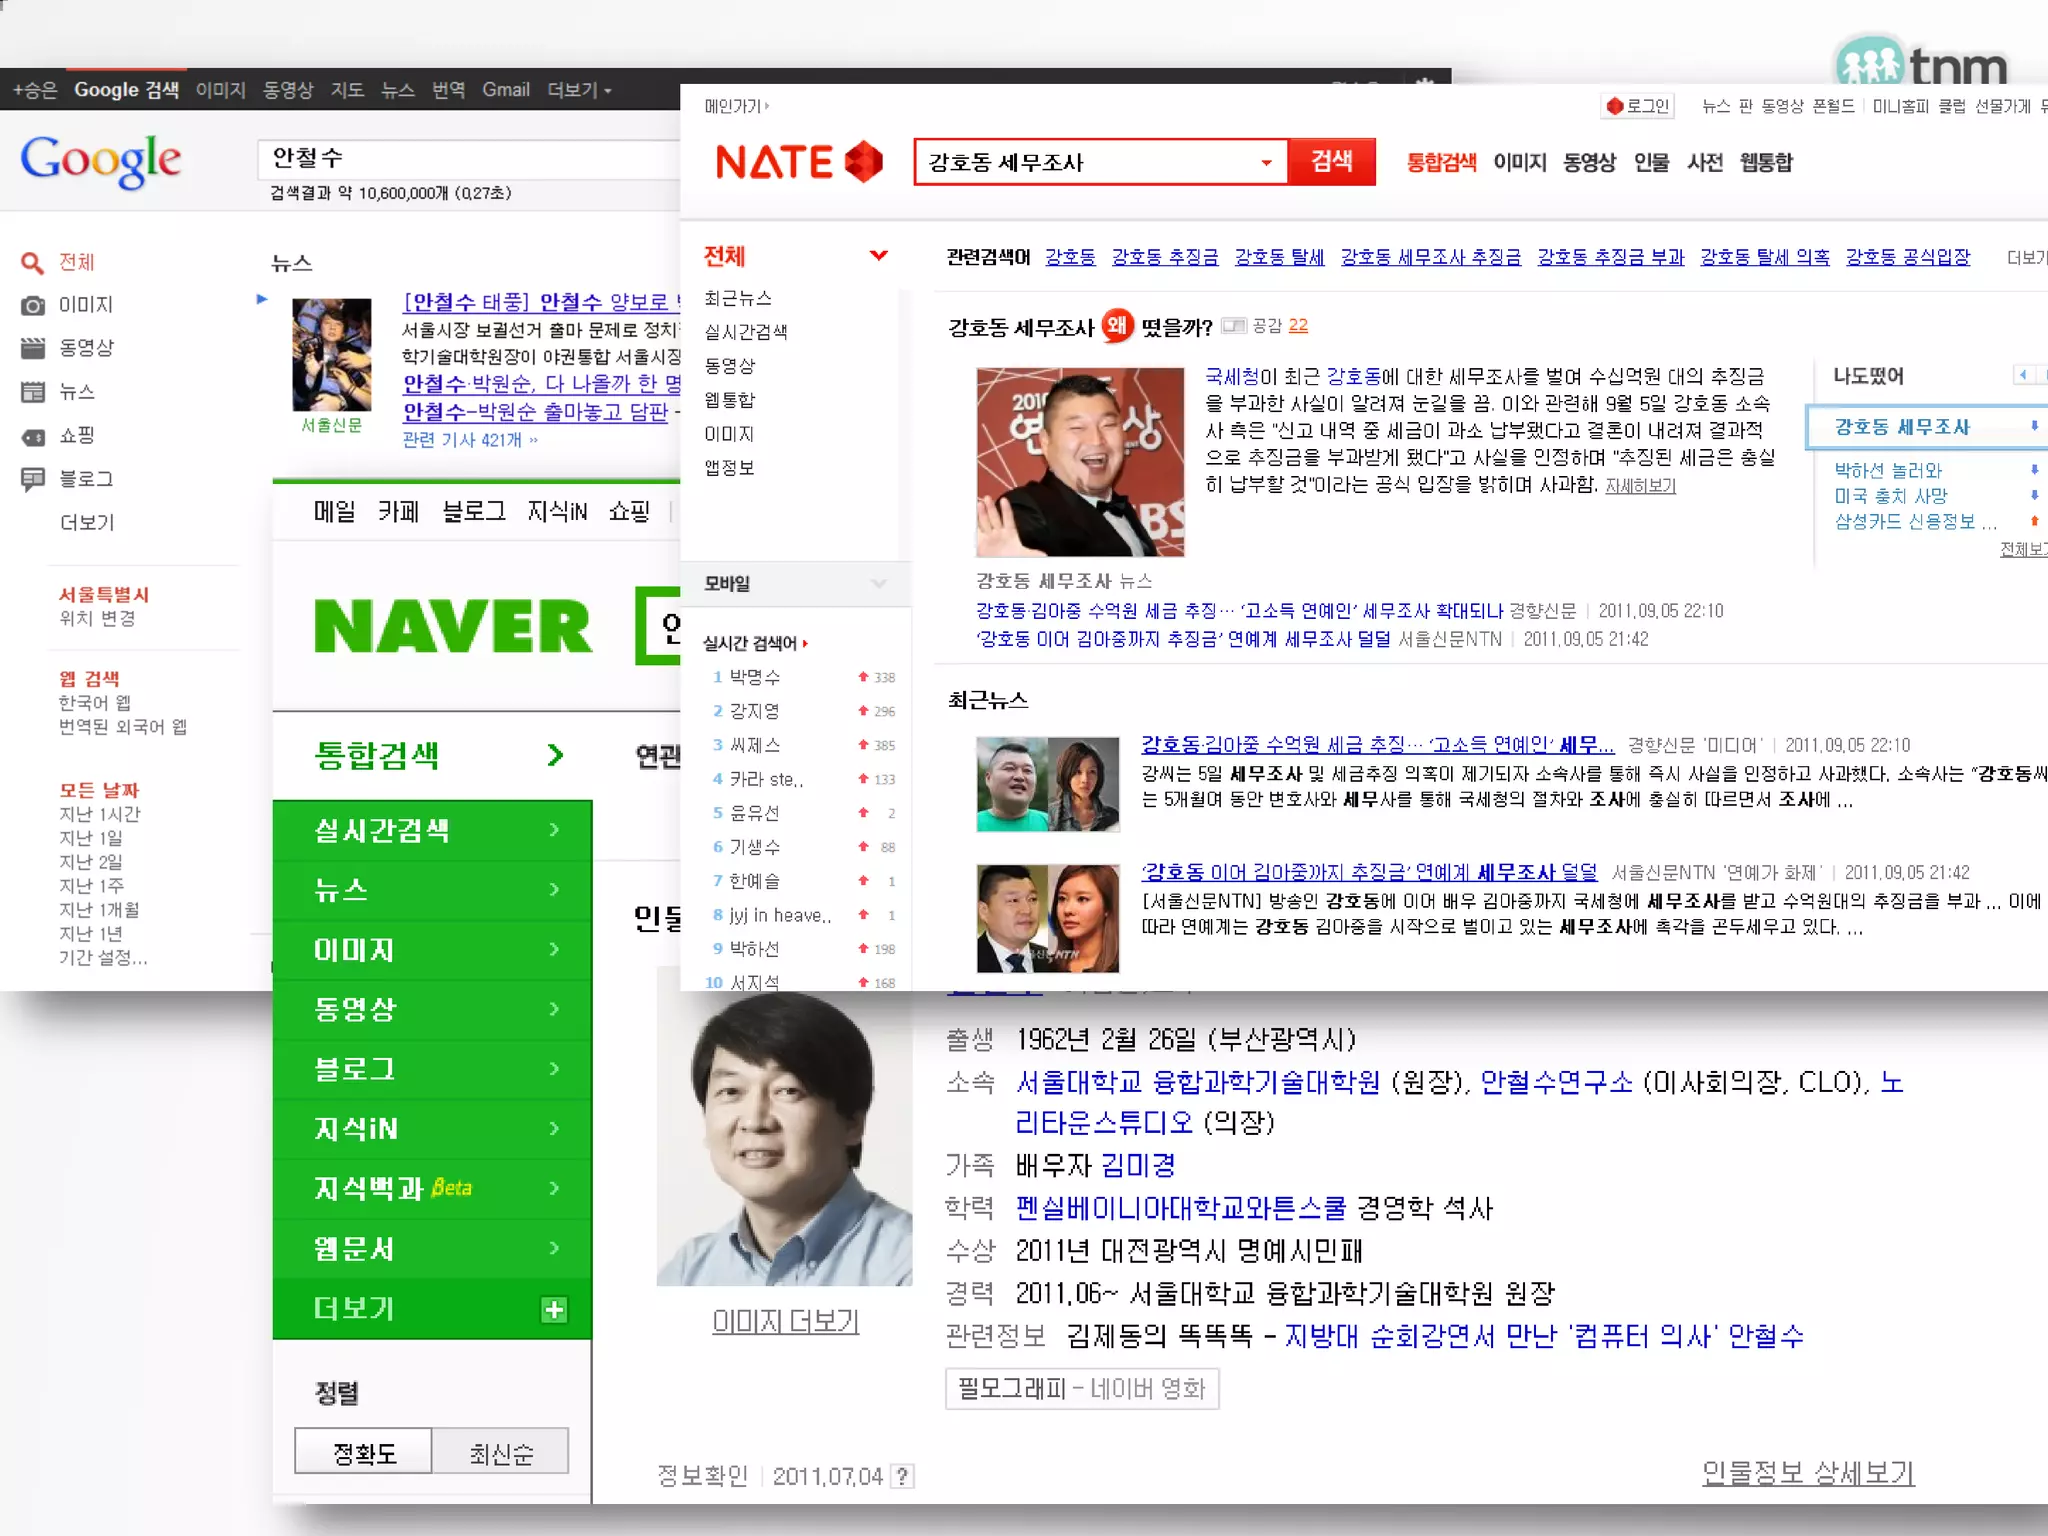Click the 공감 recommend icon
The width and height of the screenshot is (2048, 1536).
(x=1234, y=326)
